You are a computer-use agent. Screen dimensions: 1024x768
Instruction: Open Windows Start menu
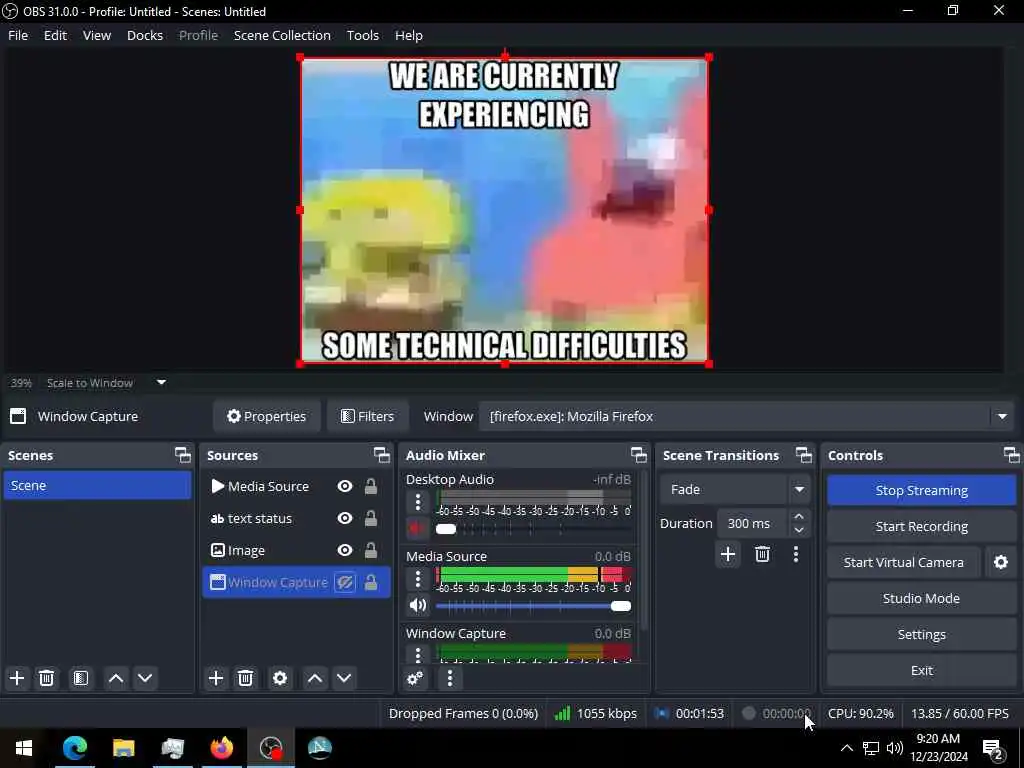pos(24,748)
